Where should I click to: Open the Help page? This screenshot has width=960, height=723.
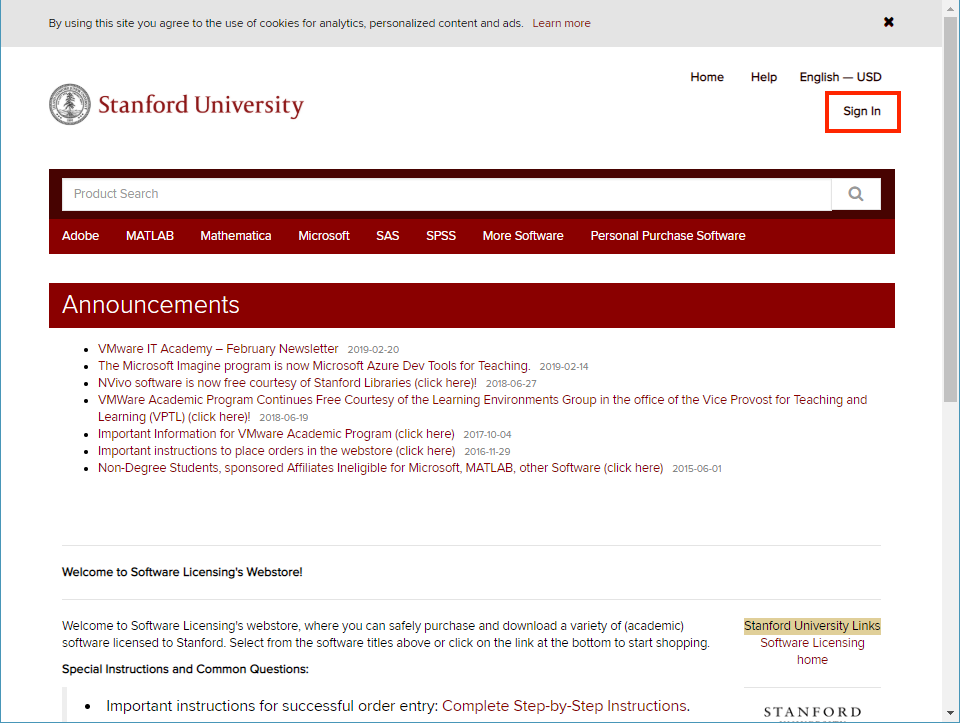(x=763, y=77)
